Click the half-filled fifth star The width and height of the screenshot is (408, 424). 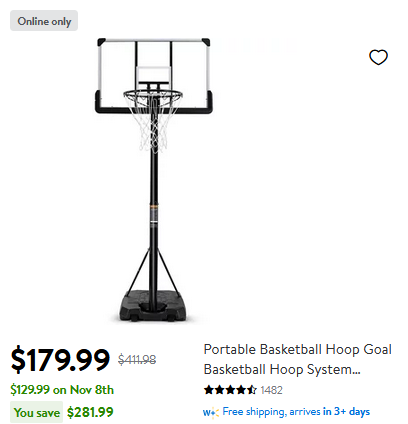point(252,390)
